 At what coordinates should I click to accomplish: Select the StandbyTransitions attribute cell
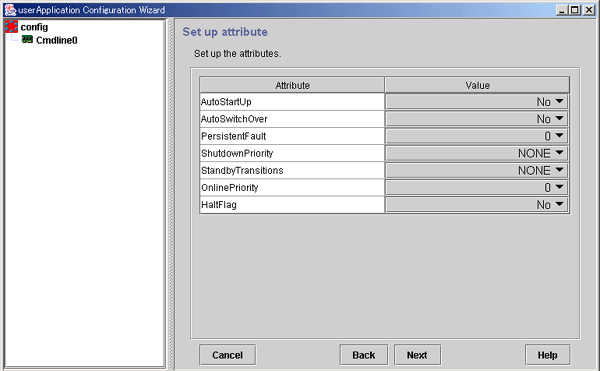292,171
